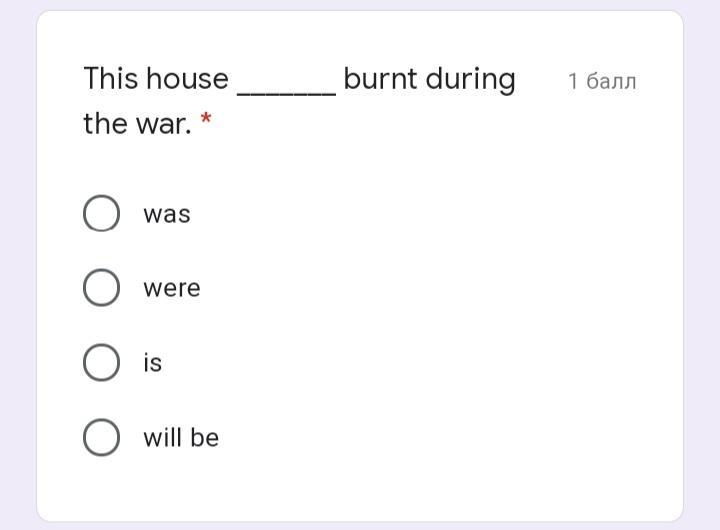Click the word "балл" in the points label
This screenshot has width=720, height=530.
(x=611, y=81)
